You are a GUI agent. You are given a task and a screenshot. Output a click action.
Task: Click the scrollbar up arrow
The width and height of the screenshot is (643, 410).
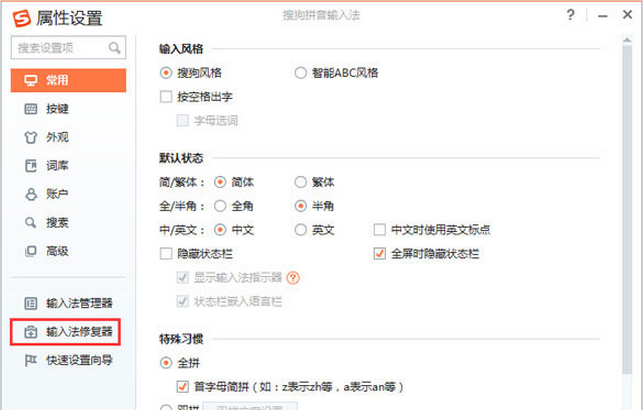(x=627, y=40)
